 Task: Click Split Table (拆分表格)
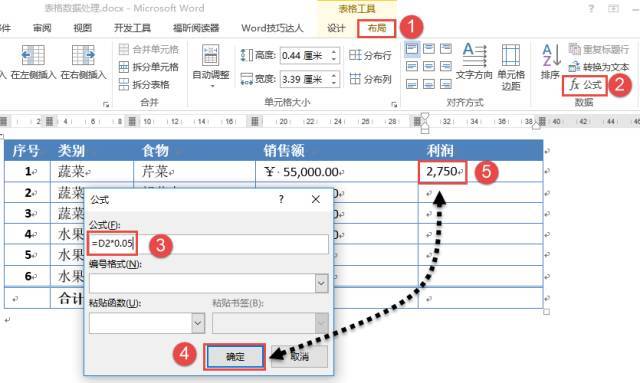pyautogui.click(x=144, y=85)
